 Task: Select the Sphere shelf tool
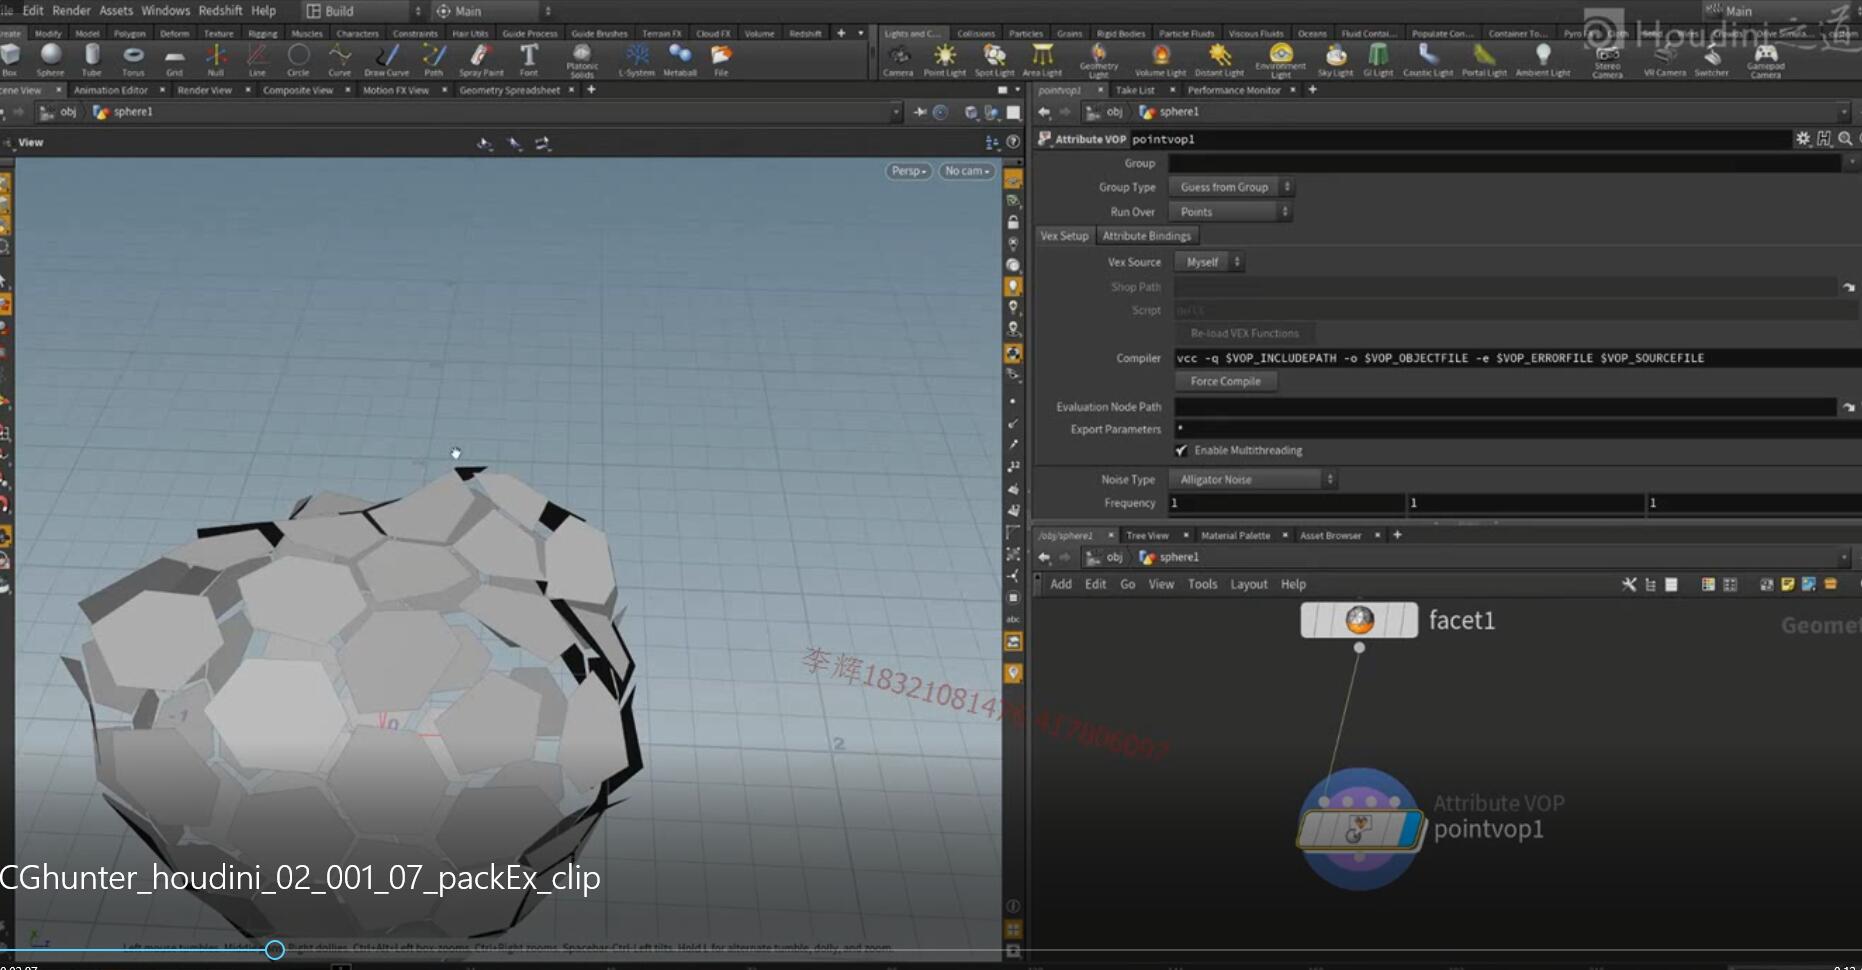[50, 59]
